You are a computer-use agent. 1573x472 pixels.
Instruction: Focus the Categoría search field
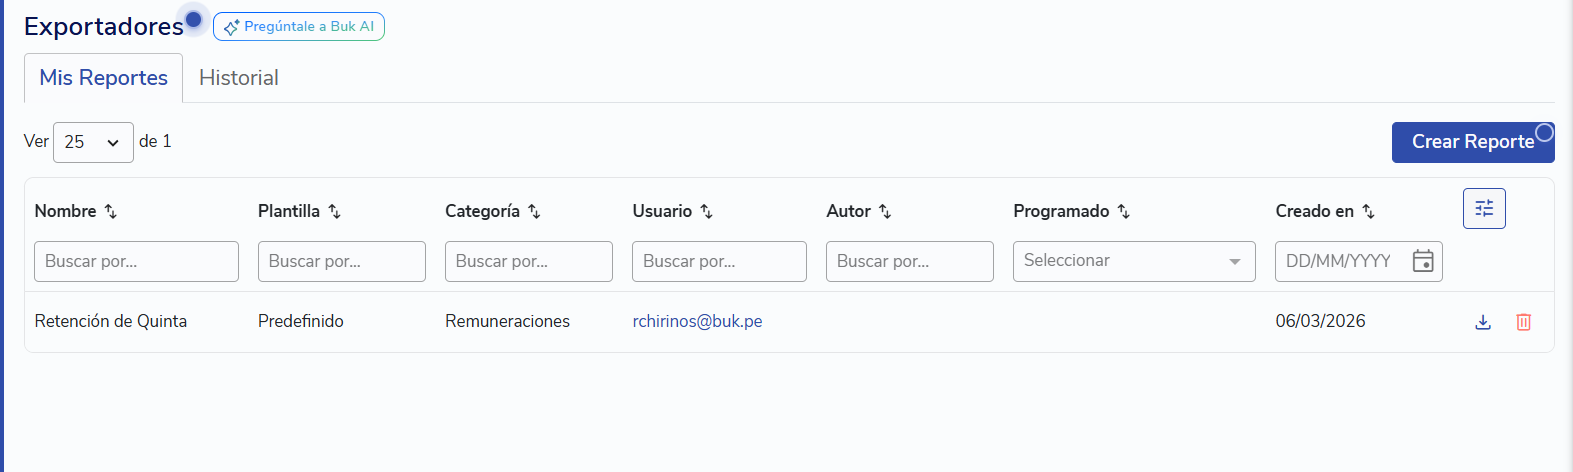pyautogui.click(x=528, y=261)
